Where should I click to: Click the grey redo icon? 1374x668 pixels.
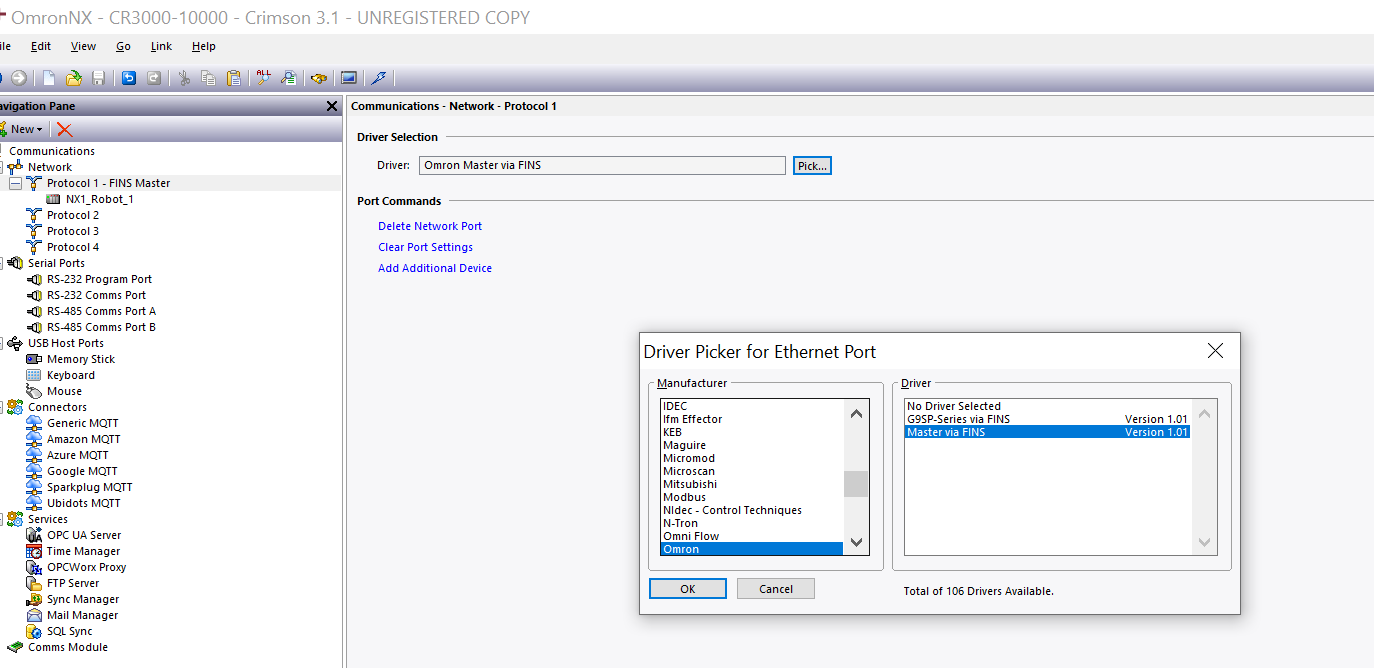click(154, 78)
